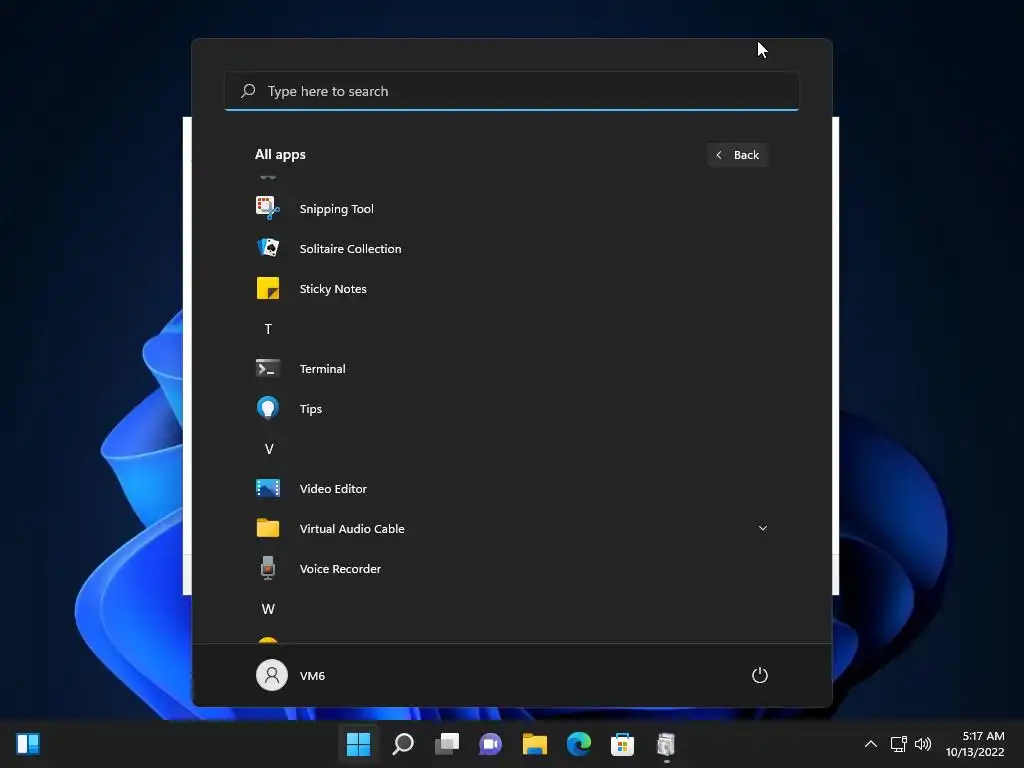Viewport: 1024px width, 768px height.
Task: Click the VM6 user avatar
Action: coord(272,675)
